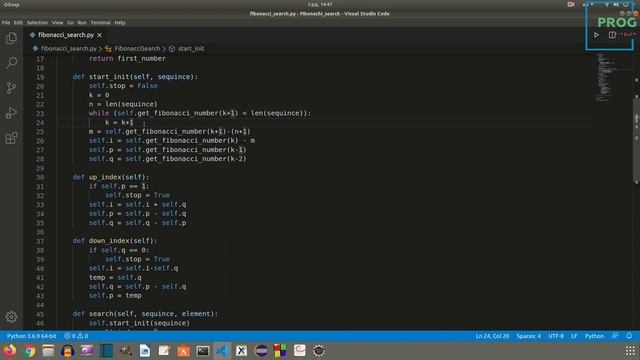
Task: Show Applications grid button
Action: coord(630,351)
